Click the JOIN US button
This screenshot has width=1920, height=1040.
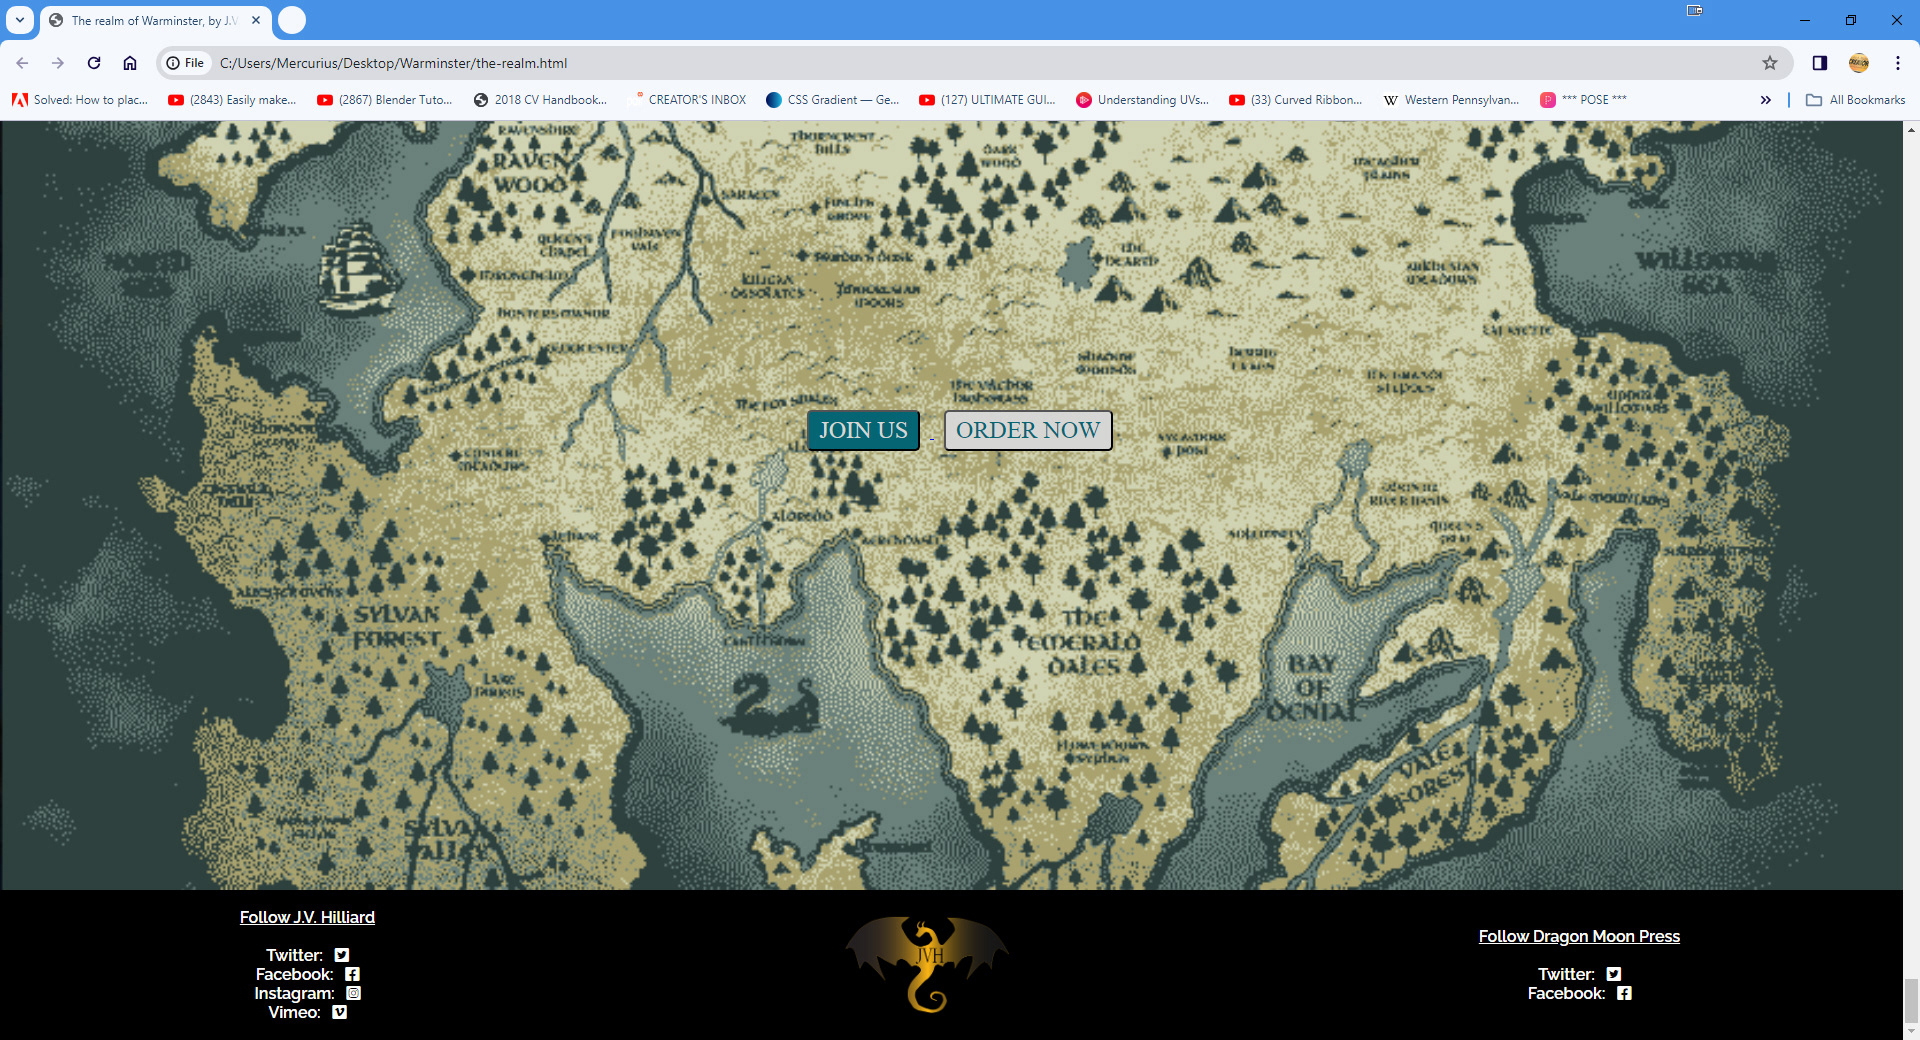coord(863,431)
